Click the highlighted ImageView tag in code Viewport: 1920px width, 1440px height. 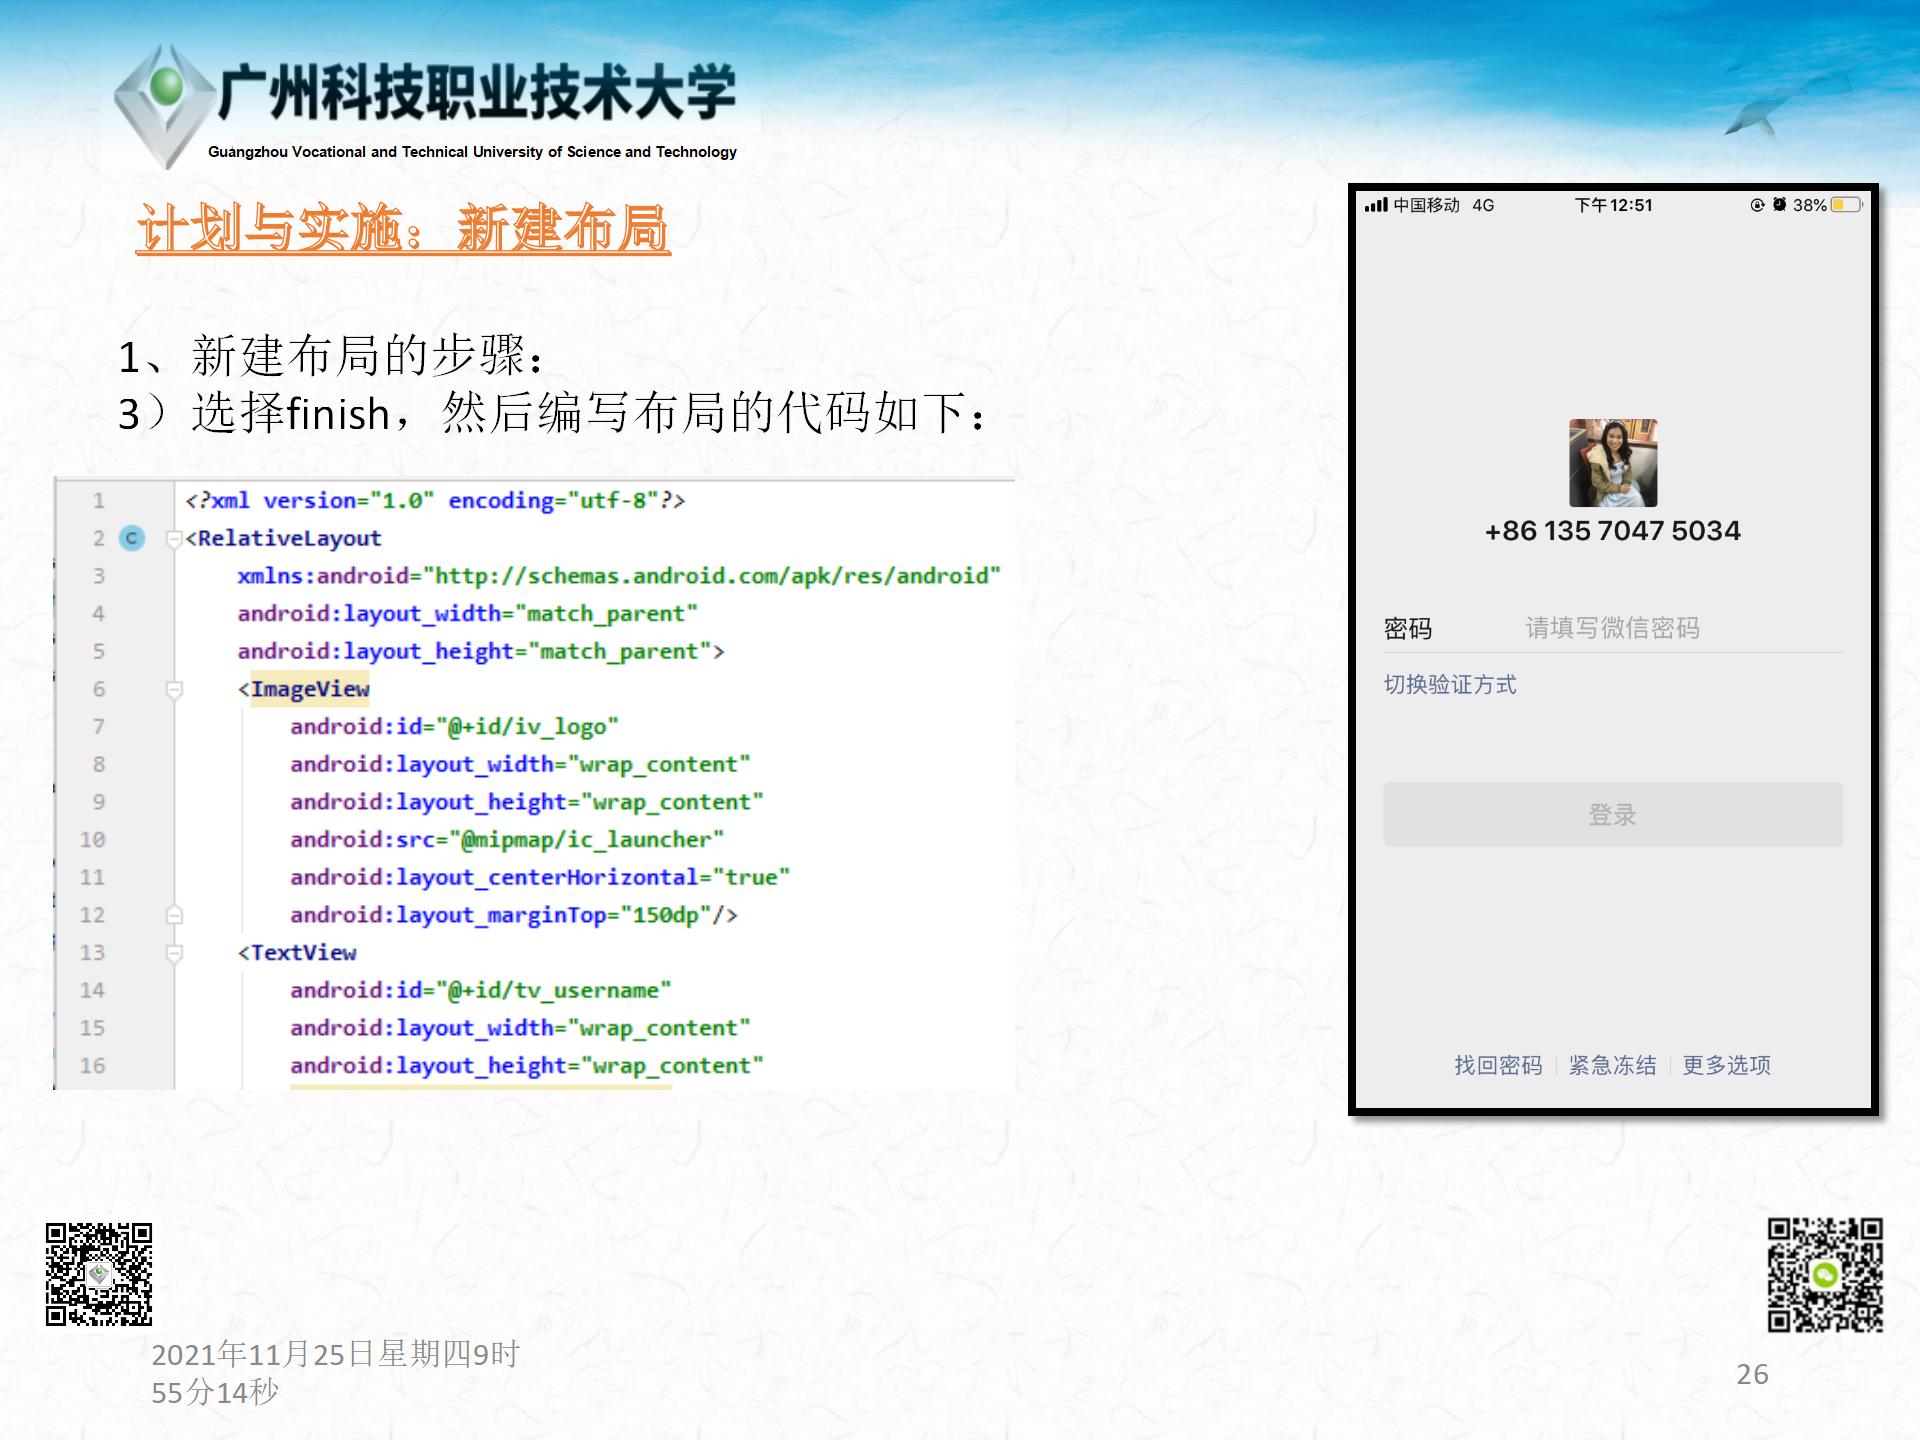coord(309,689)
